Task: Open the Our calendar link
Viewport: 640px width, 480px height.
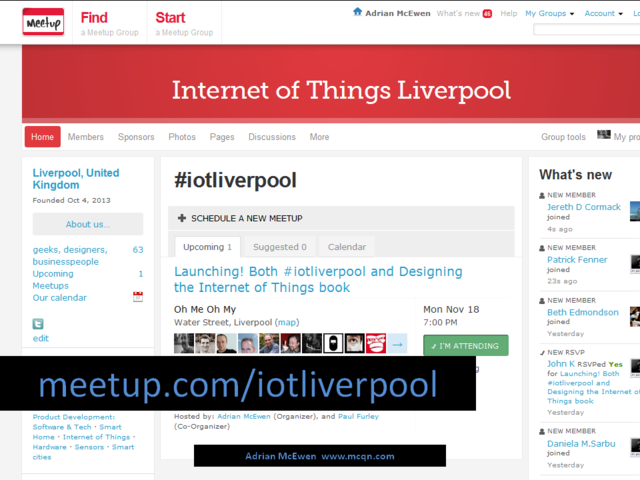Action: 60,298
